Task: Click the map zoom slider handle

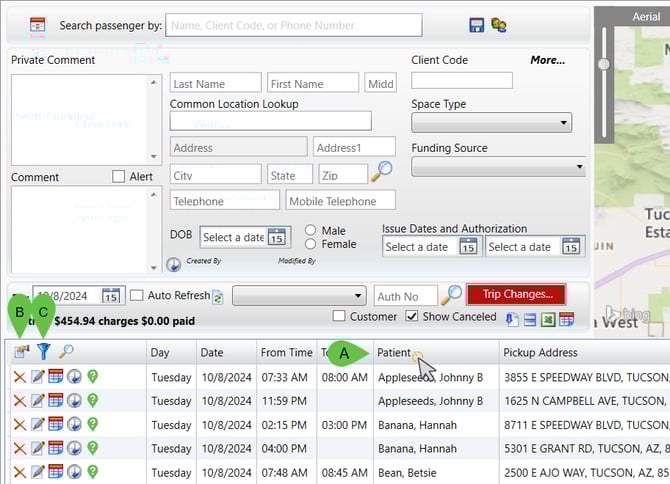Action: (x=603, y=64)
